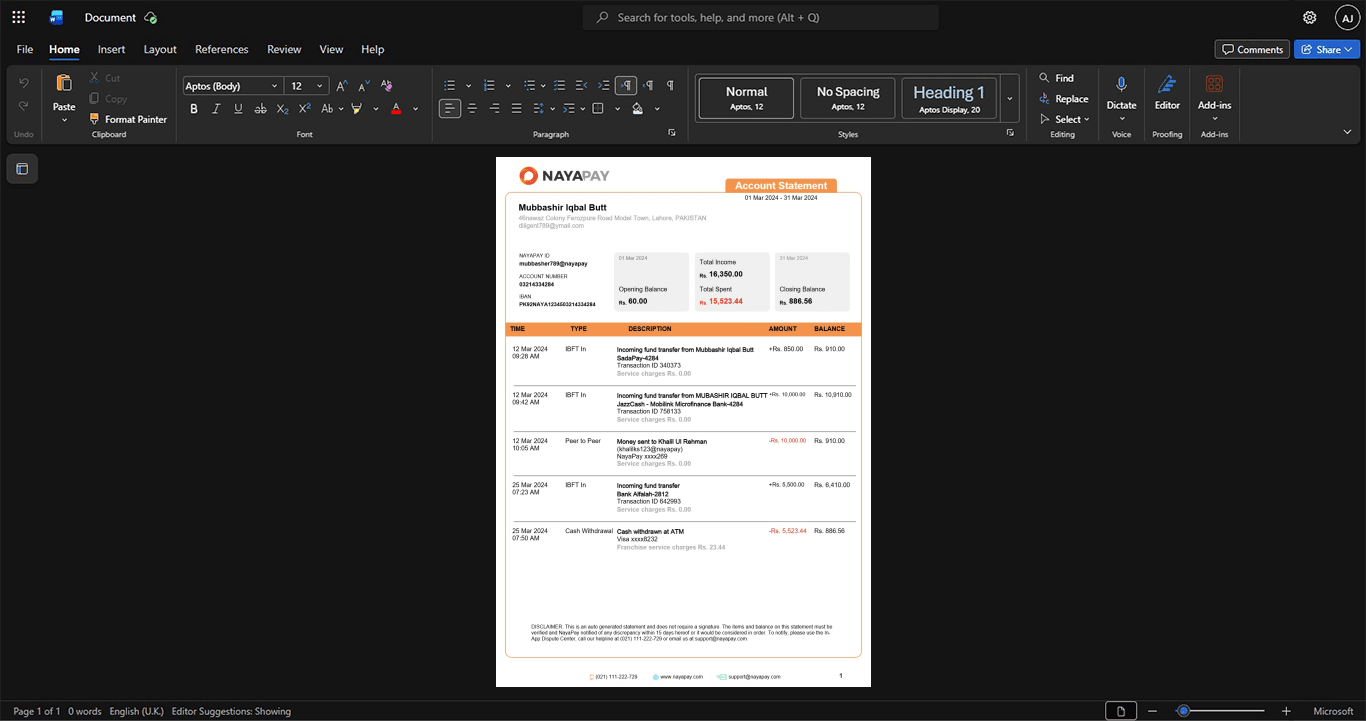The width and height of the screenshot is (1366, 721).
Task: Switch to the References tab
Action: click(x=222, y=49)
